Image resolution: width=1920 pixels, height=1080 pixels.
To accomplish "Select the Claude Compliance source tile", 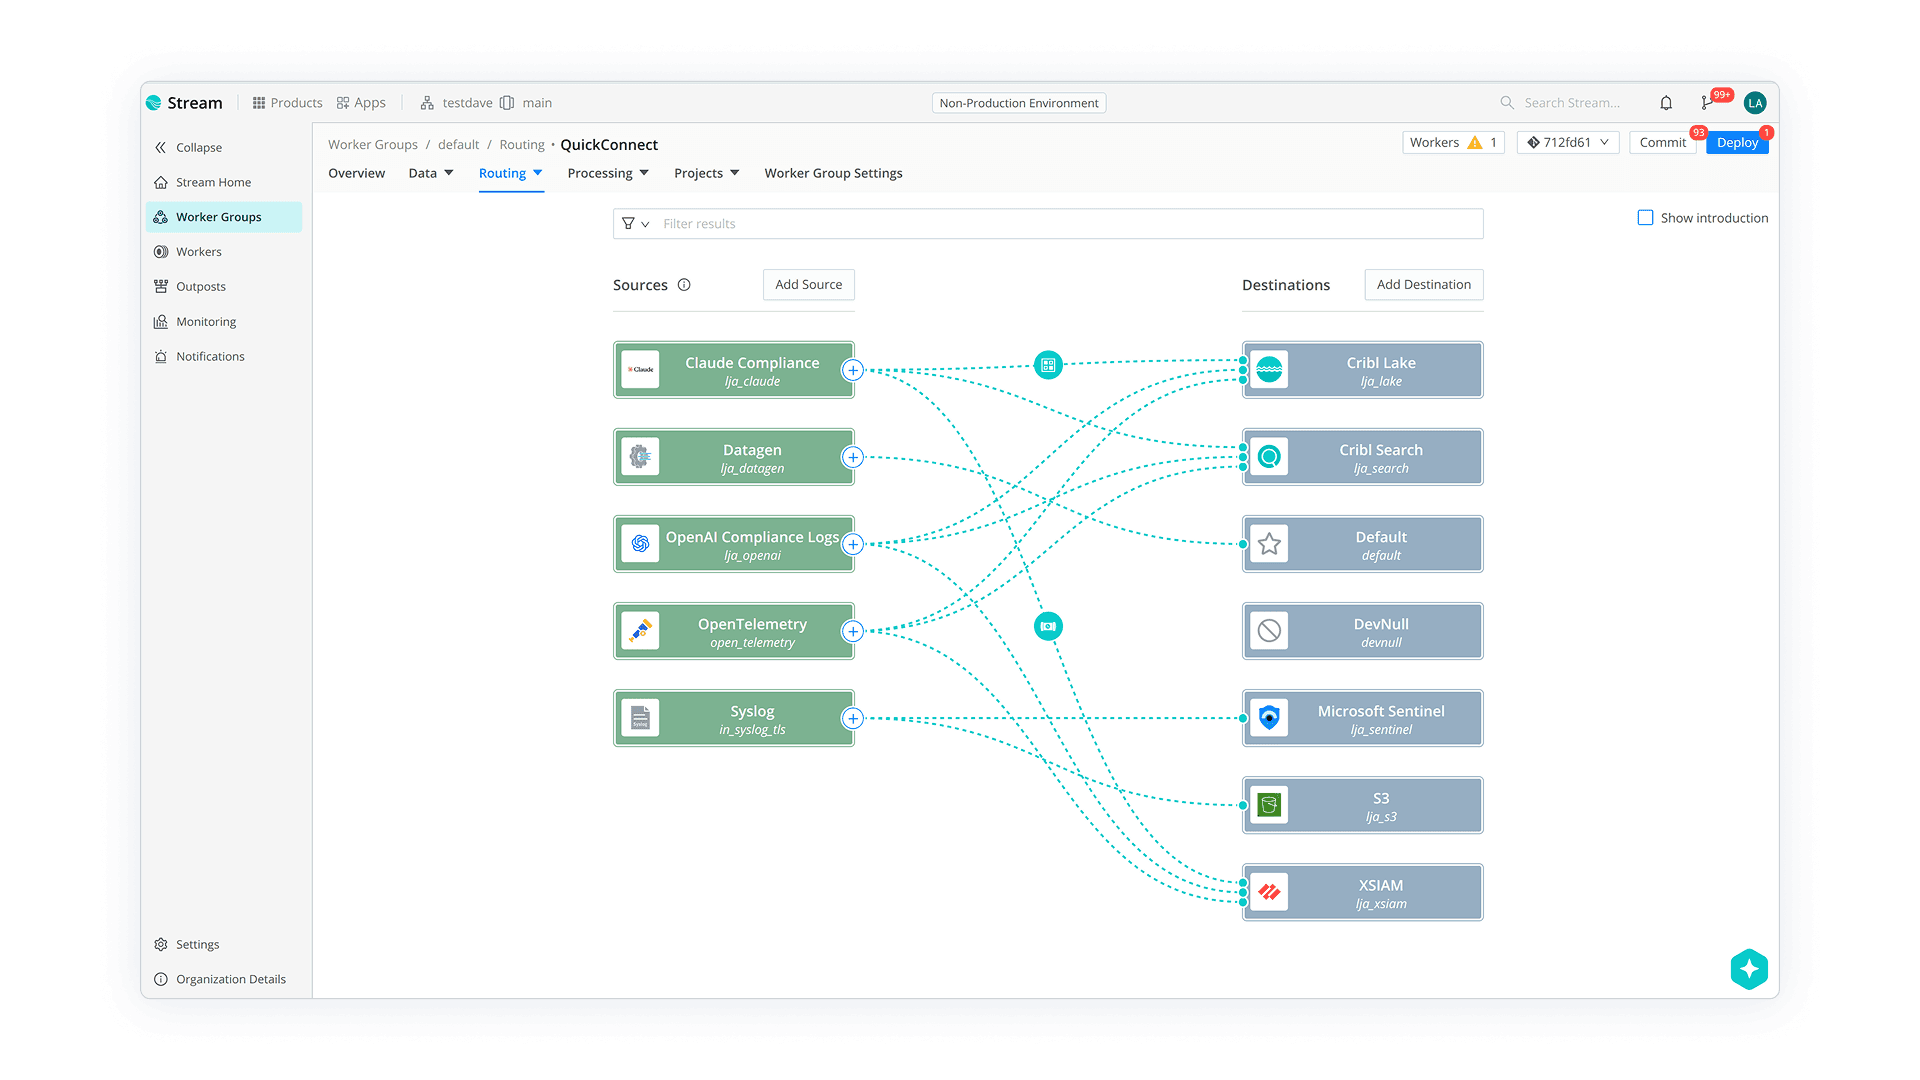I will 734,371.
